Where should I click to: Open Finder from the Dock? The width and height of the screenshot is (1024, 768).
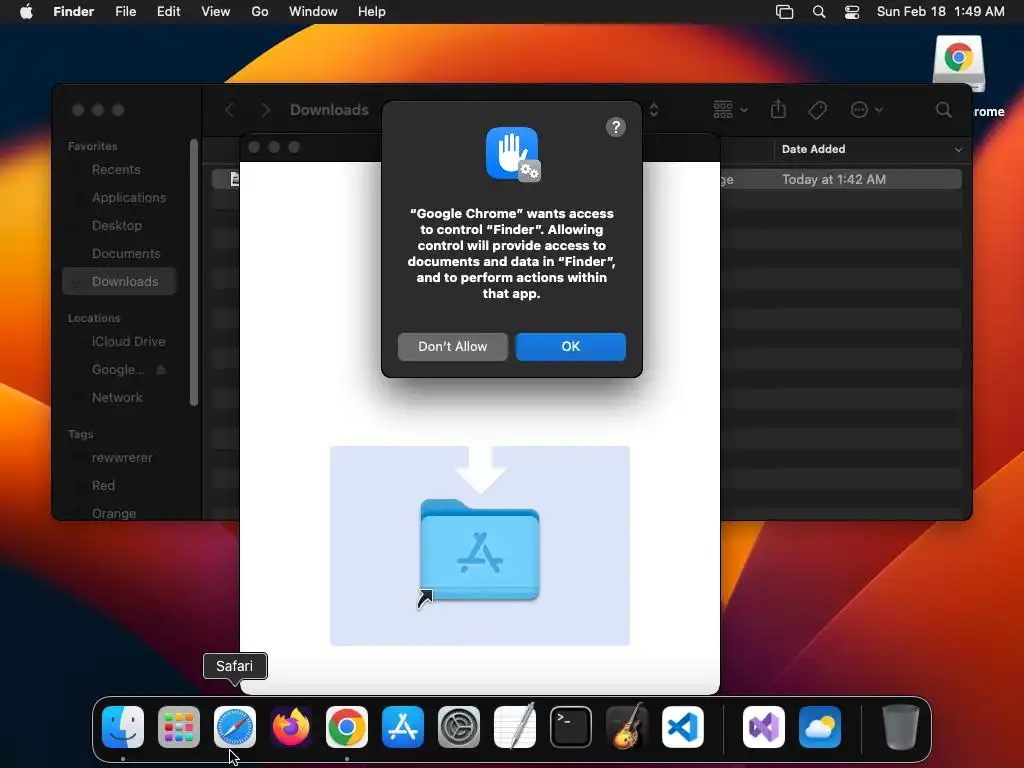(x=123, y=727)
